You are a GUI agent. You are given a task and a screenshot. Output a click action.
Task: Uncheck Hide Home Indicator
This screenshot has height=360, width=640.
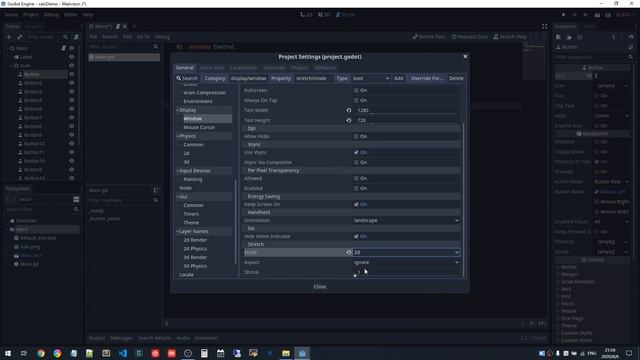pyautogui.click(x=356, y=236)
